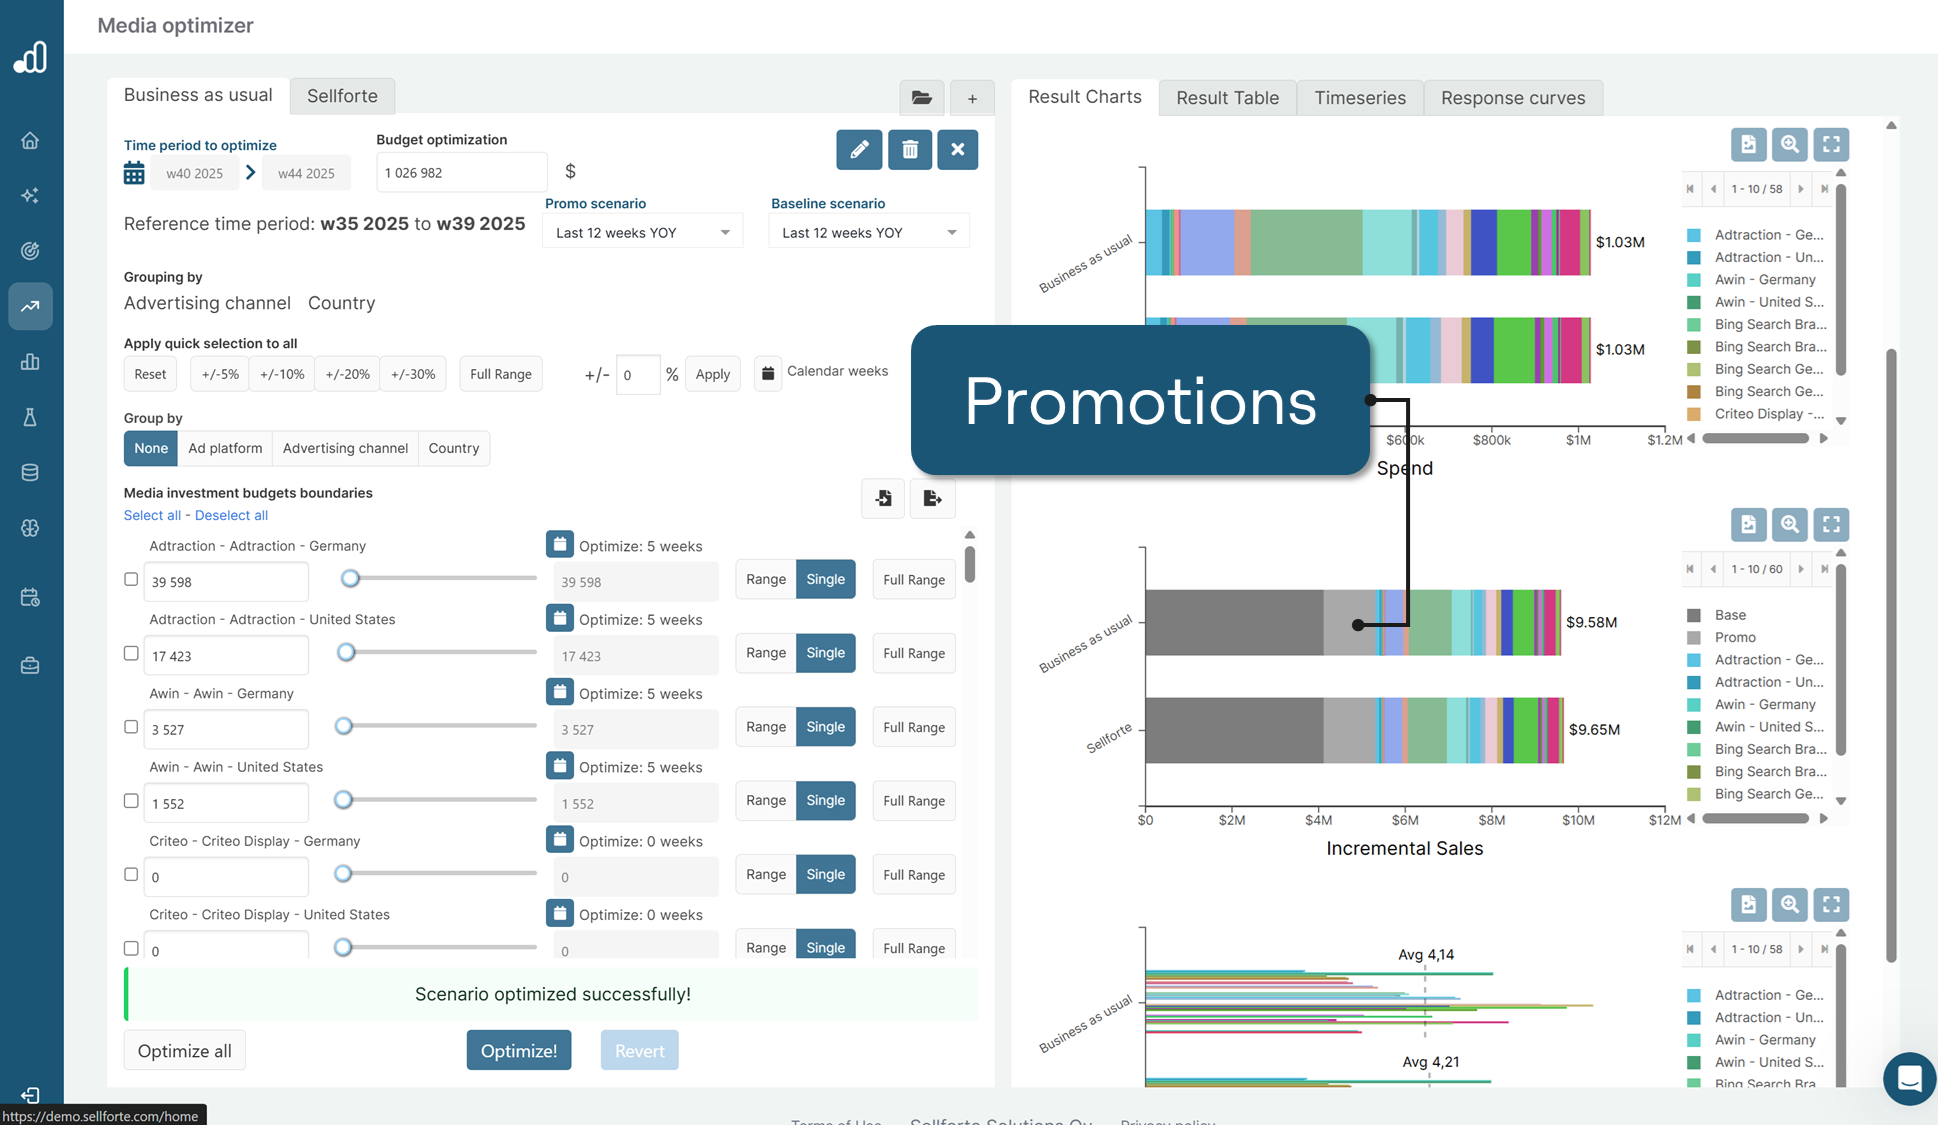Viewport: 1938px width, 1125px height.
Task: Open chat support bubble icon
Action: [x=1908, y=1078]
